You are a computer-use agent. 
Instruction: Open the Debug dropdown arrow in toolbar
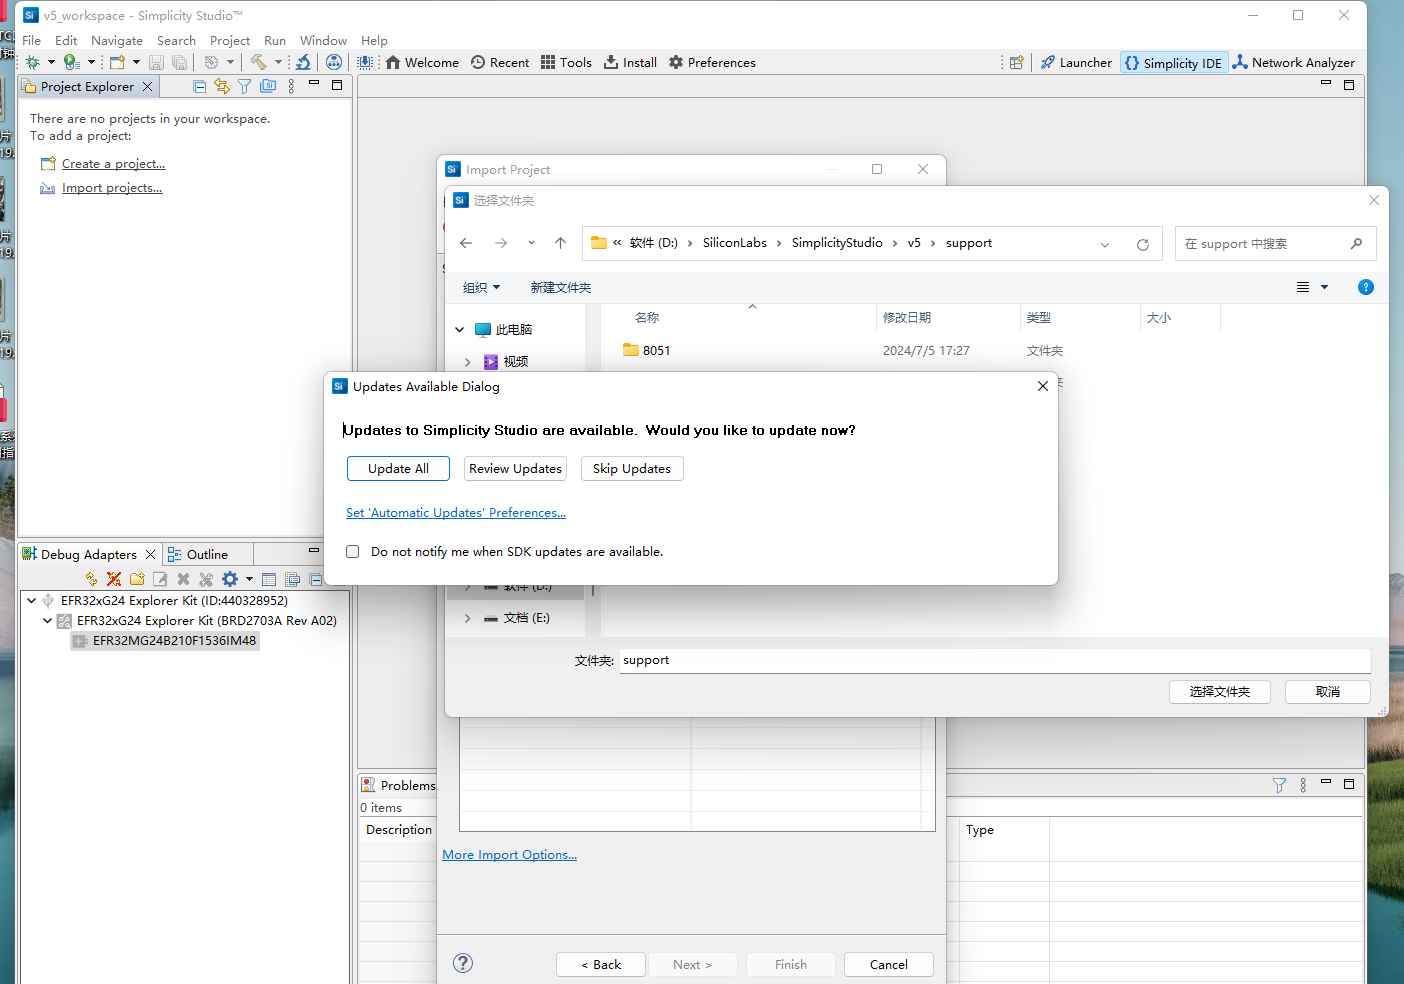click(x=51, y=62)
